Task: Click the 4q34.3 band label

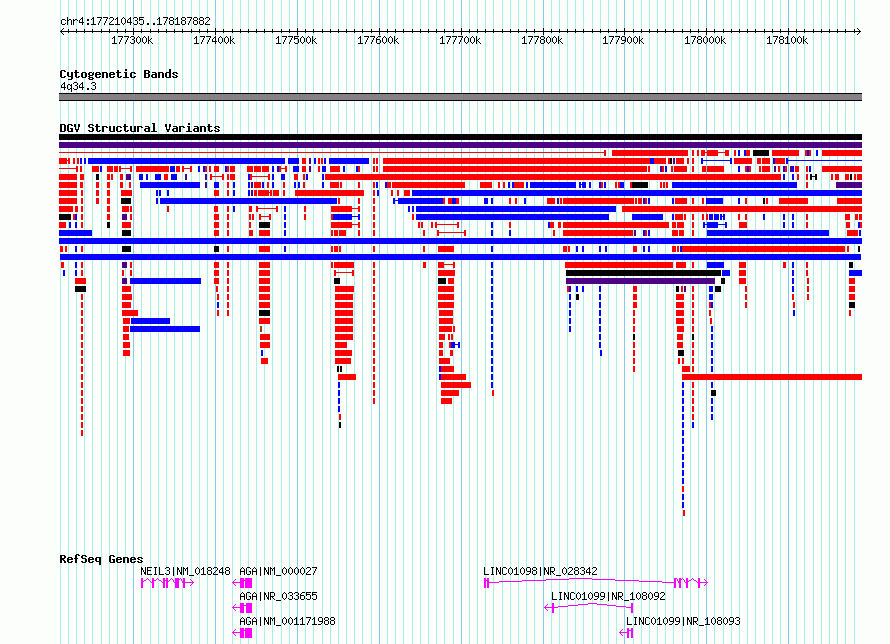Action: point(78,86)
